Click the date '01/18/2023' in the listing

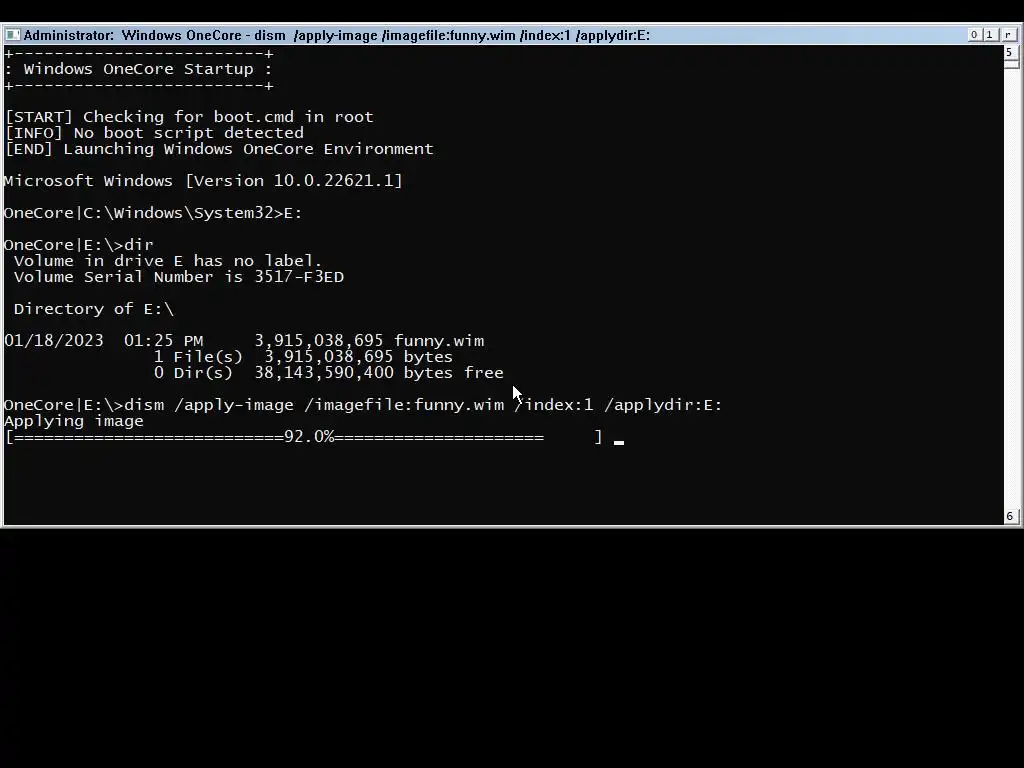(54, 341)
